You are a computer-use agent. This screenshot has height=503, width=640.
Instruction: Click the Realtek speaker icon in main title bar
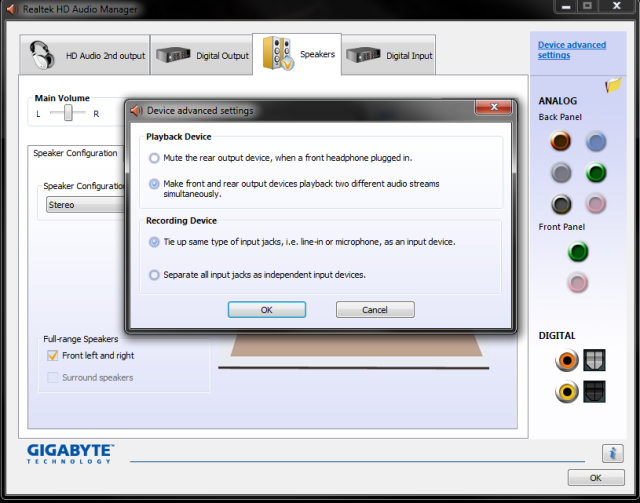(12, 9)
